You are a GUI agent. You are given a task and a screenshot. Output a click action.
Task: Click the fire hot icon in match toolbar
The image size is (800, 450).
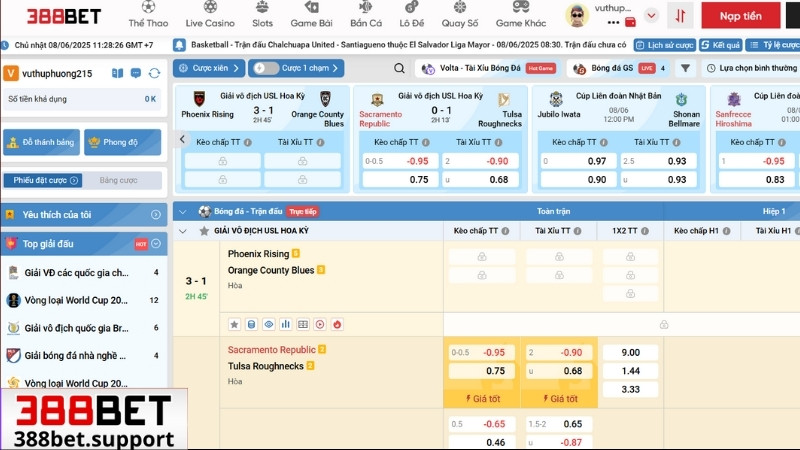coord(336,324)
